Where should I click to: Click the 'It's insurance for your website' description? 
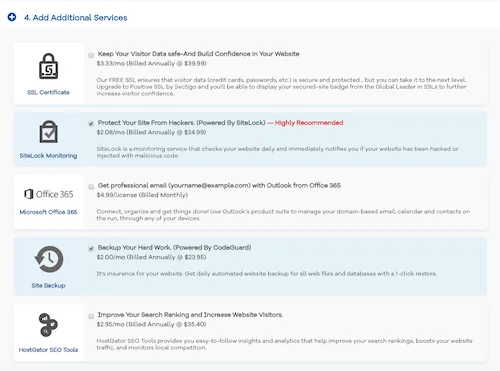pos(267,274)
